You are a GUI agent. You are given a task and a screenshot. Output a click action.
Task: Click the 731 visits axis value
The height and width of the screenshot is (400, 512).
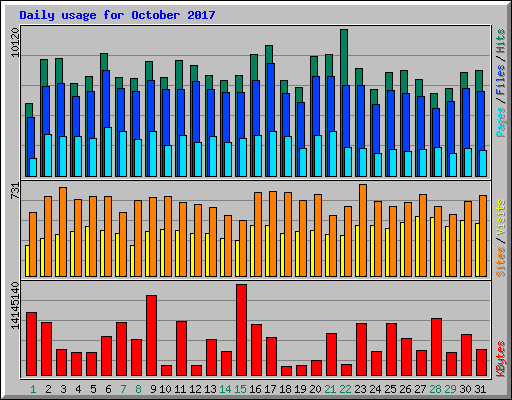[x=15, y=191]
